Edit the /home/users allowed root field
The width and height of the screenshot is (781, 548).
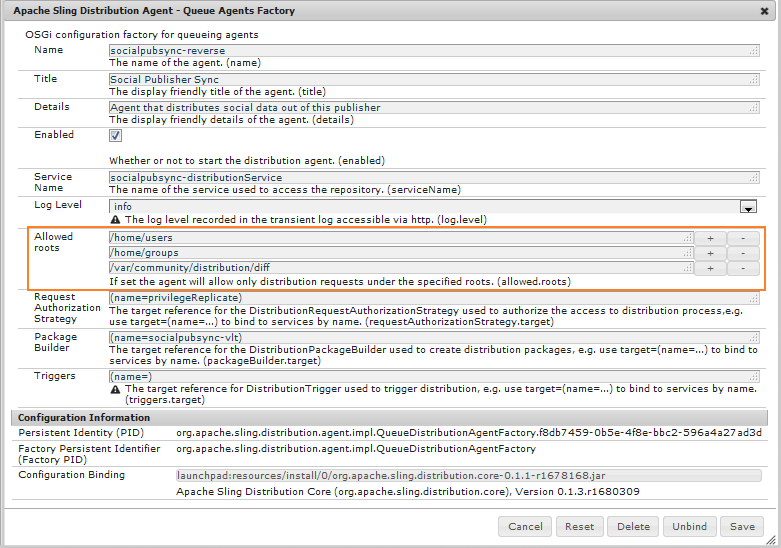tap(401, 238)
